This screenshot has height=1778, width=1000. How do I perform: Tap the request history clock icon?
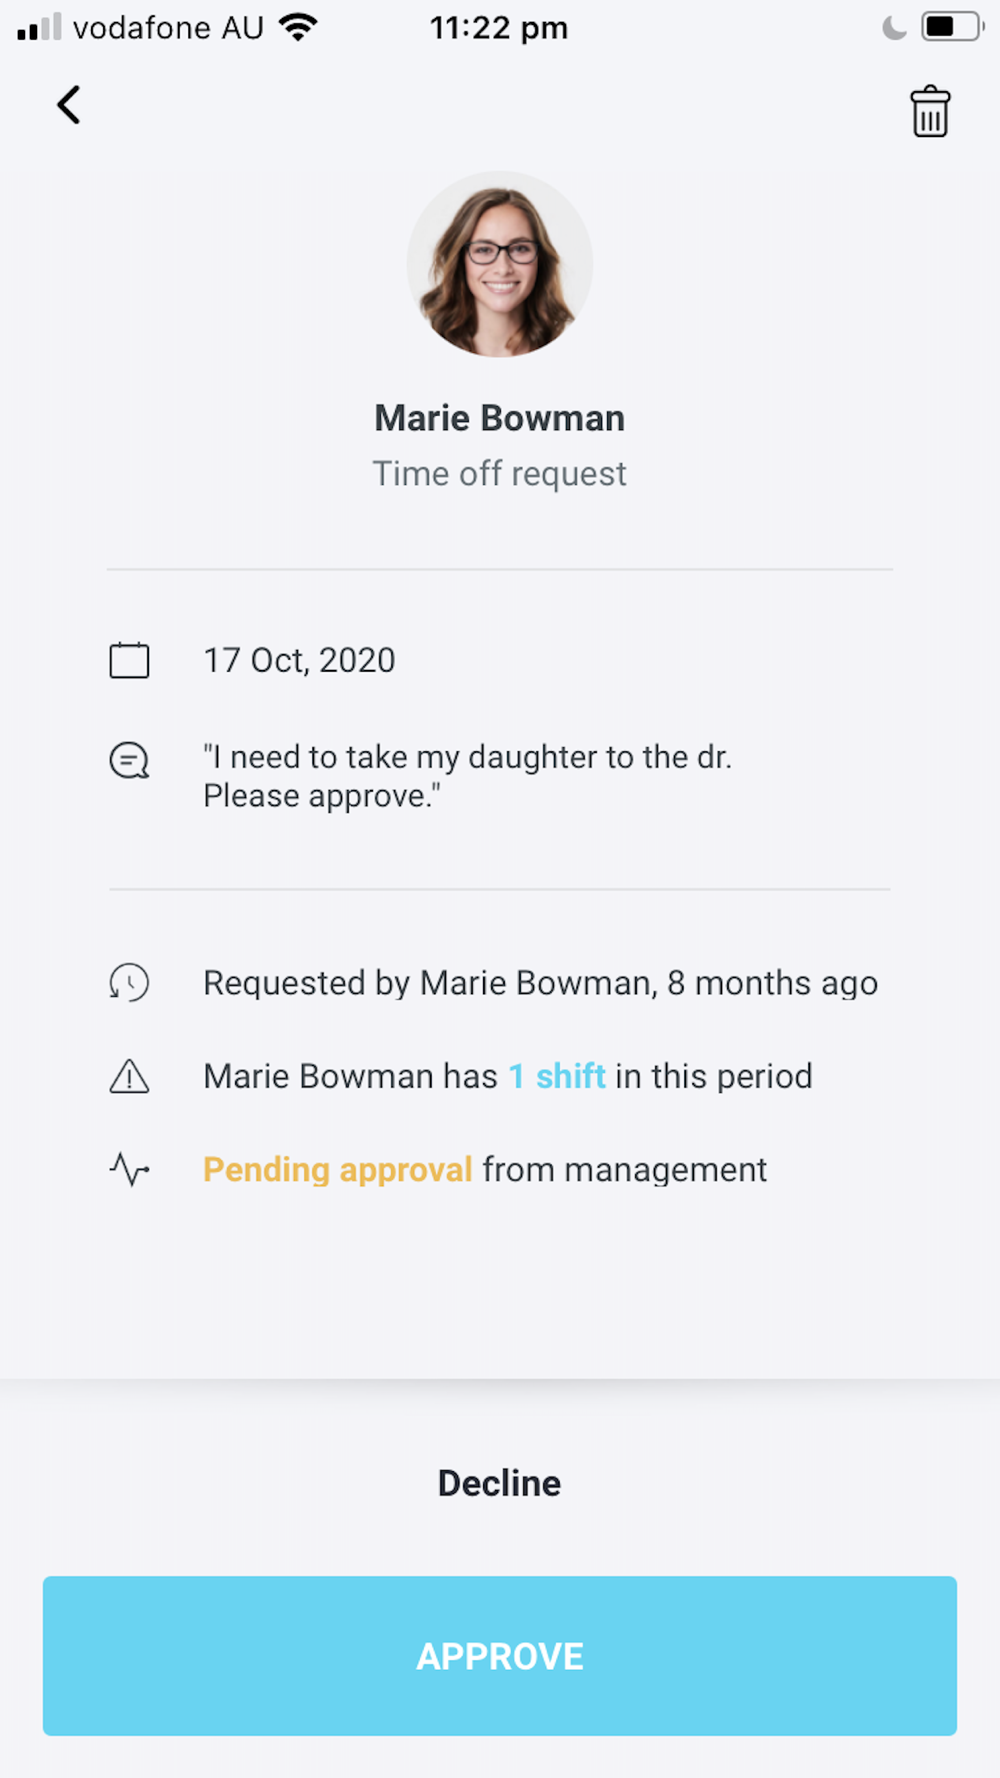(129, 983)
